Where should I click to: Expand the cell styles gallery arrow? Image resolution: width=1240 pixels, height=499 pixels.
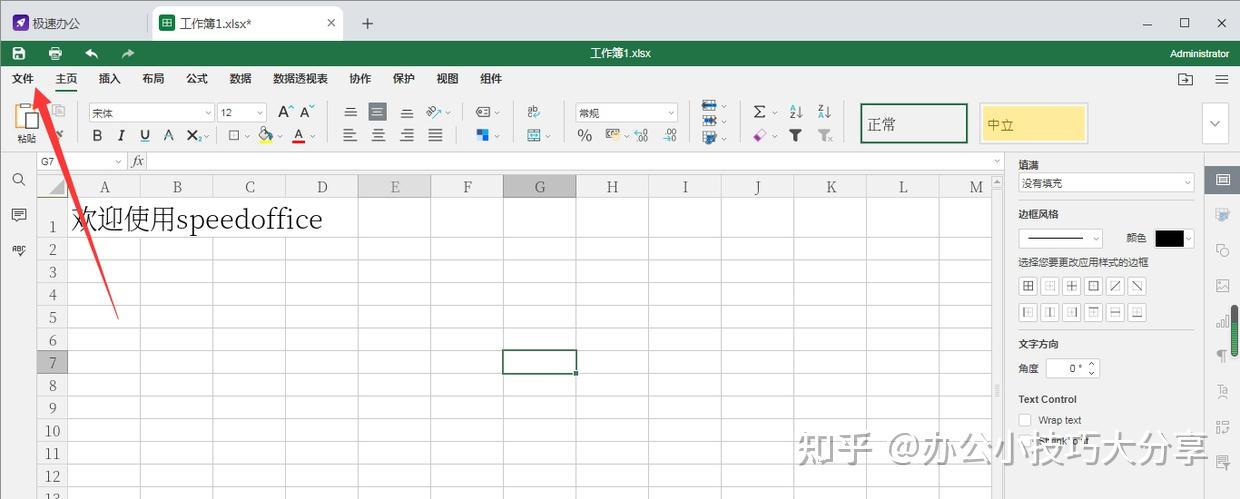click(x=1216, y=124)
